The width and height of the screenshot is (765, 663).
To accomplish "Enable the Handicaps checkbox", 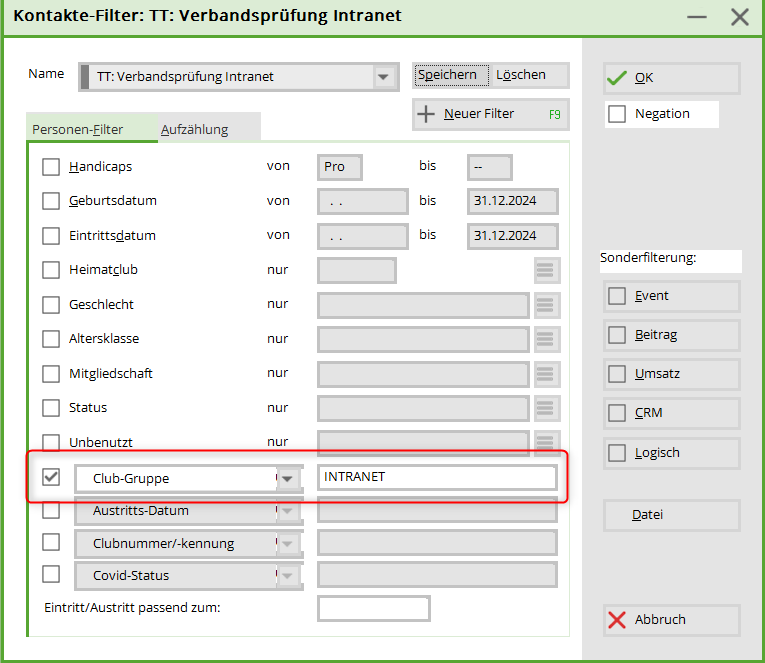I will (x=51, y=167).
